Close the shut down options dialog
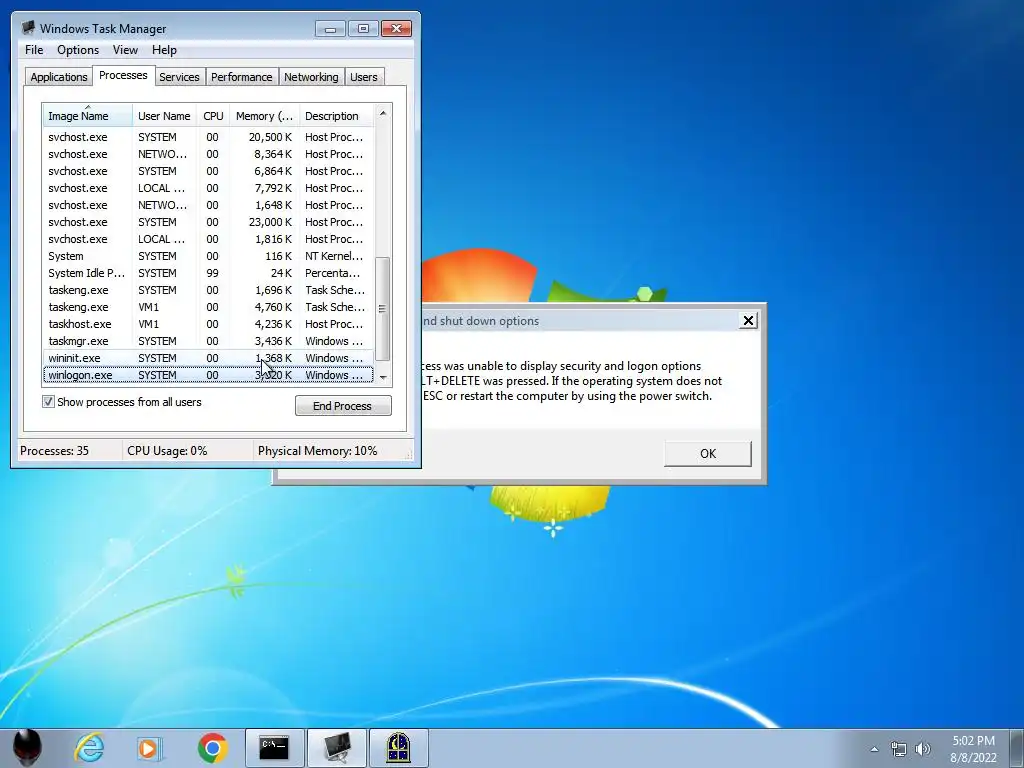This screenshot has width=1024, height=768. click(748, 321)
